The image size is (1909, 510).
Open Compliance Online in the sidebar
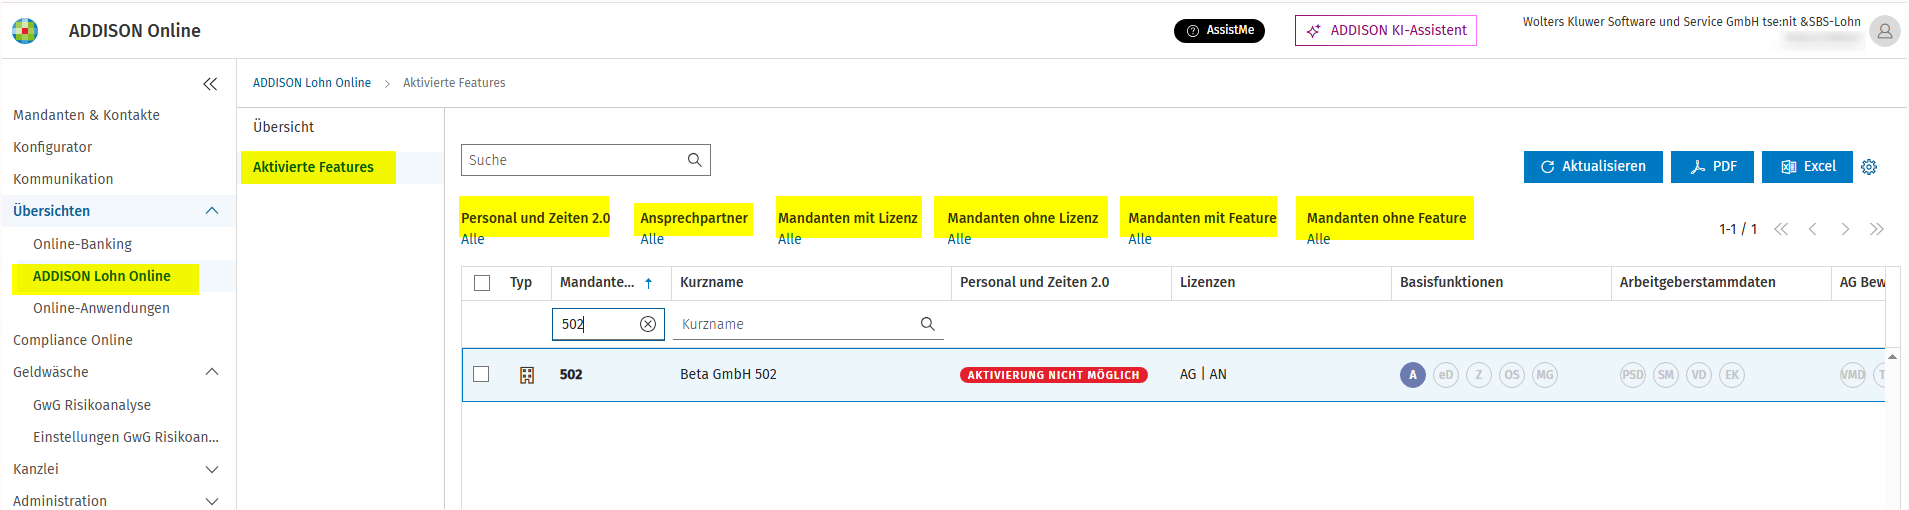click(x=73, y=340)
